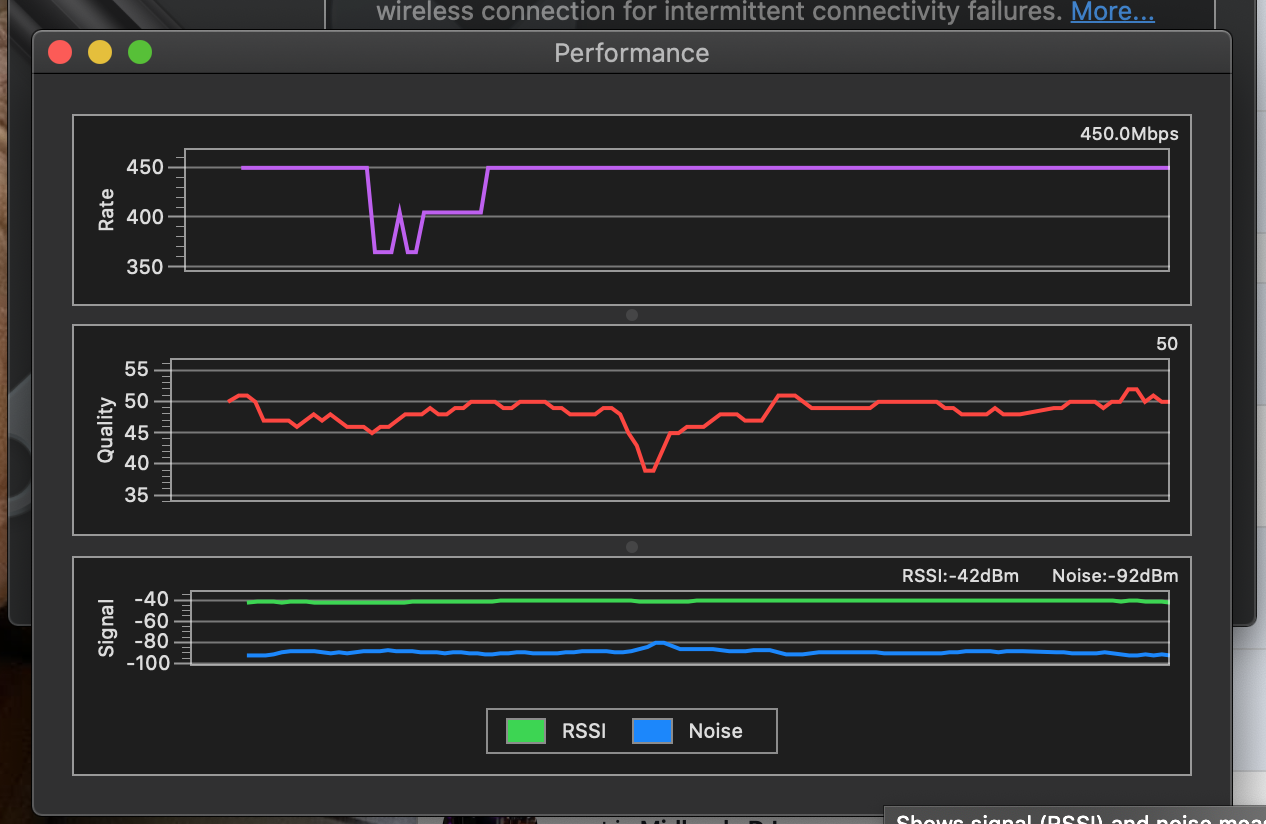
Task: Click the divider handle between Rate and Quality
Action: click(632, 315)
